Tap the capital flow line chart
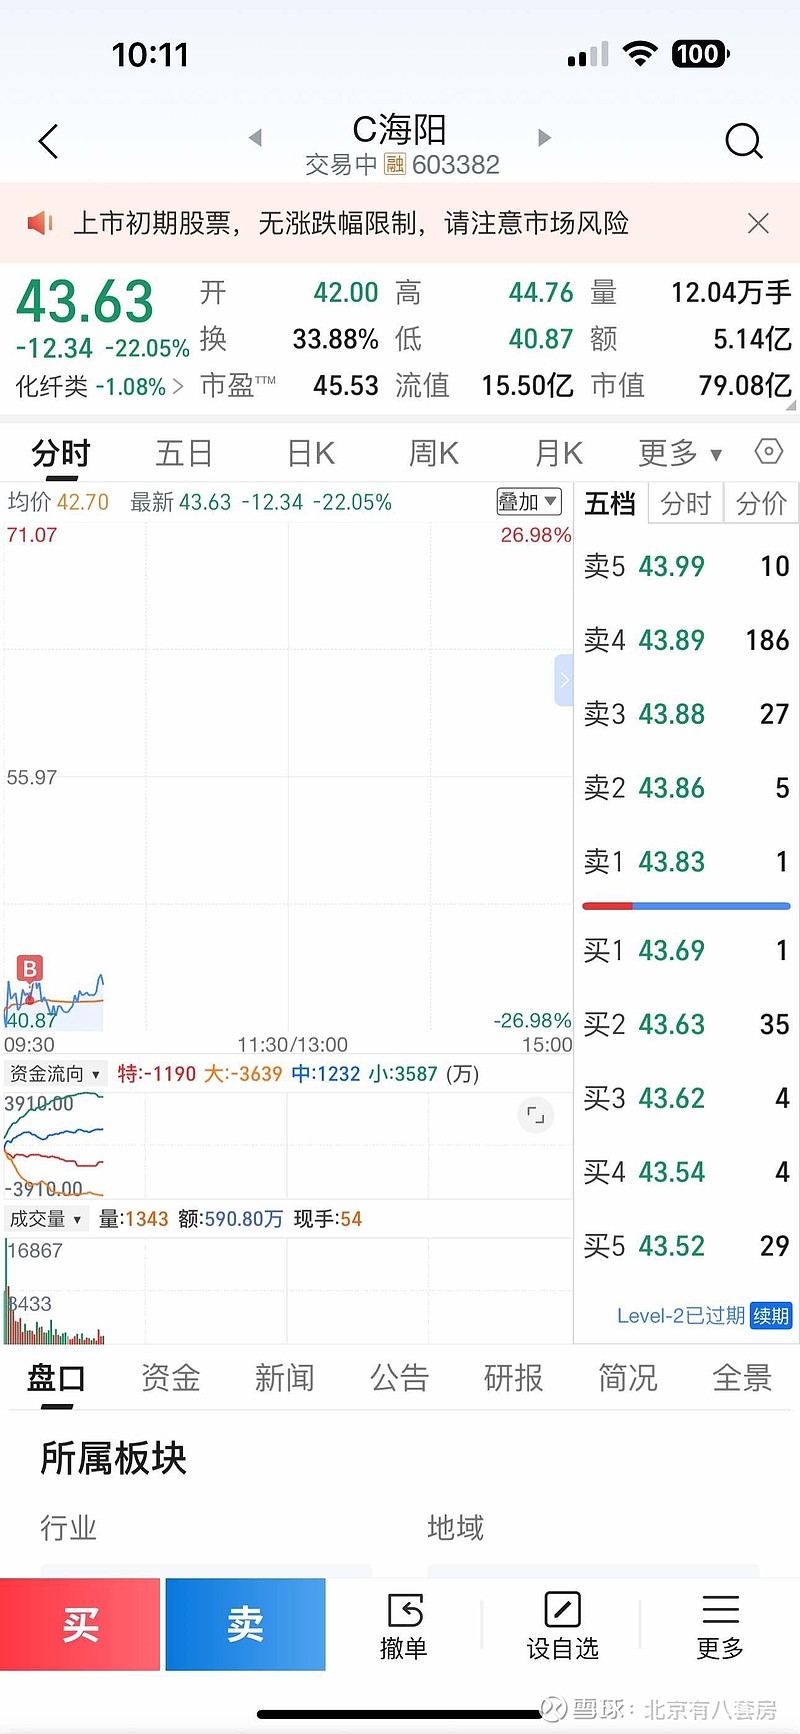 coord(288,1144)
